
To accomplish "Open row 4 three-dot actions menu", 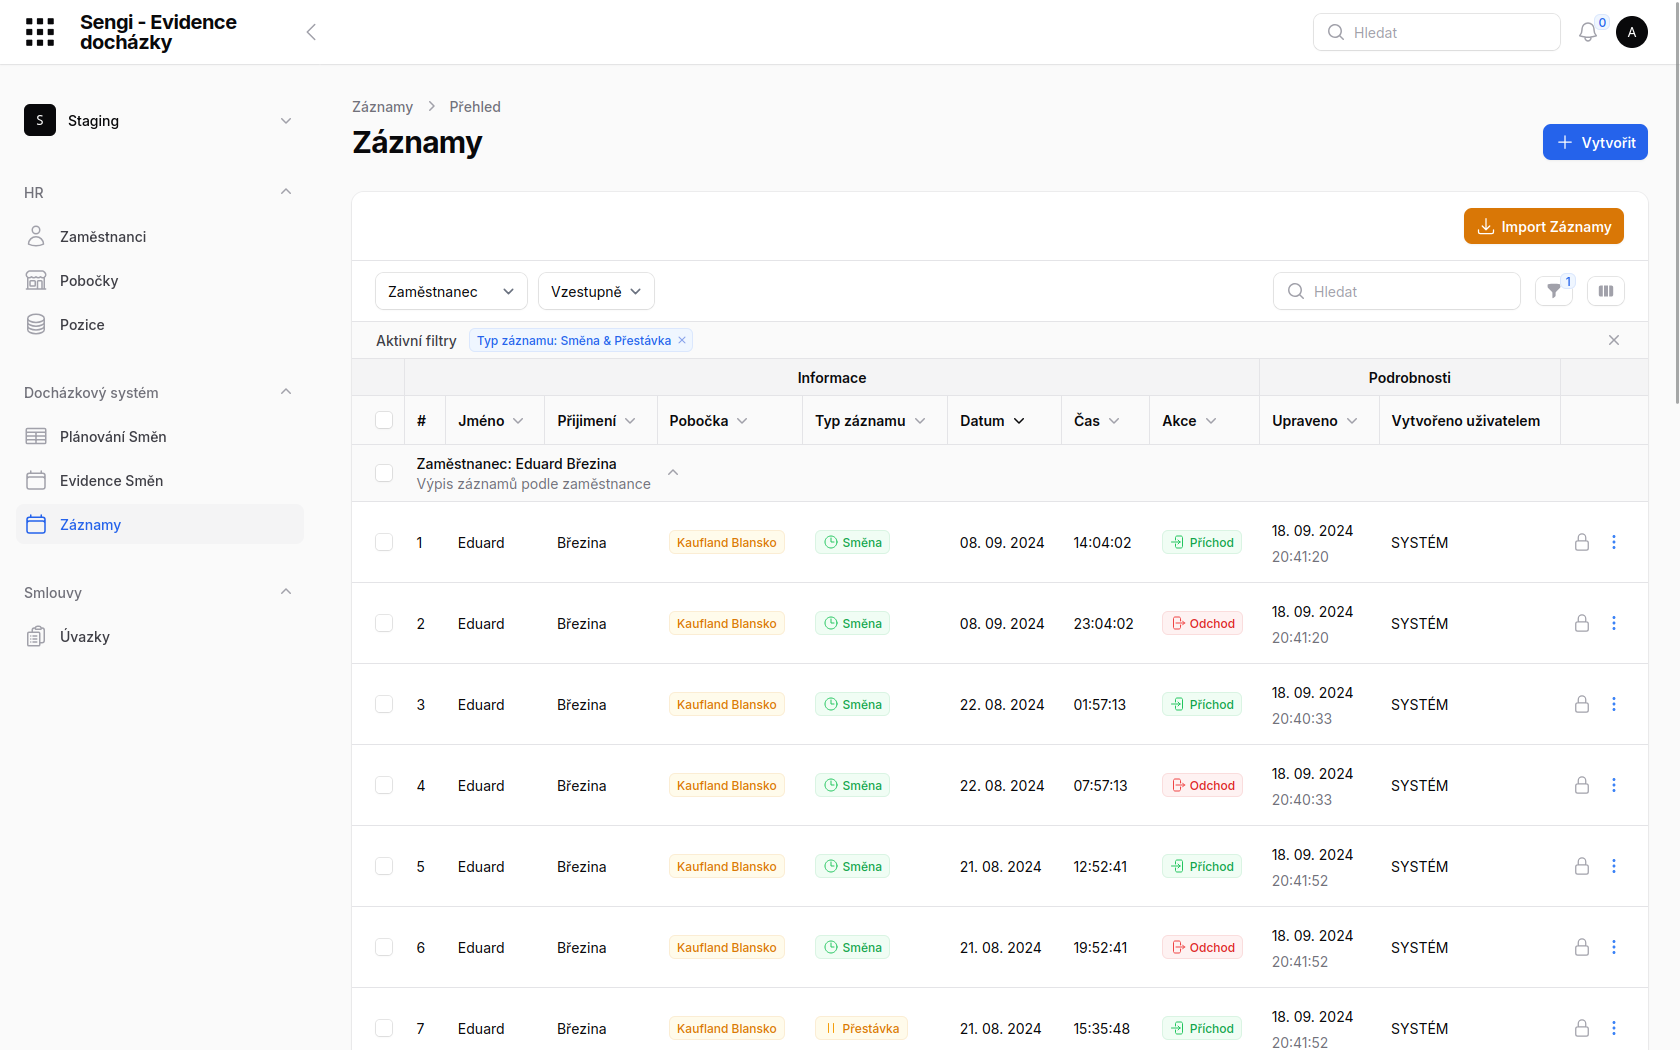I will (1613, 785).
